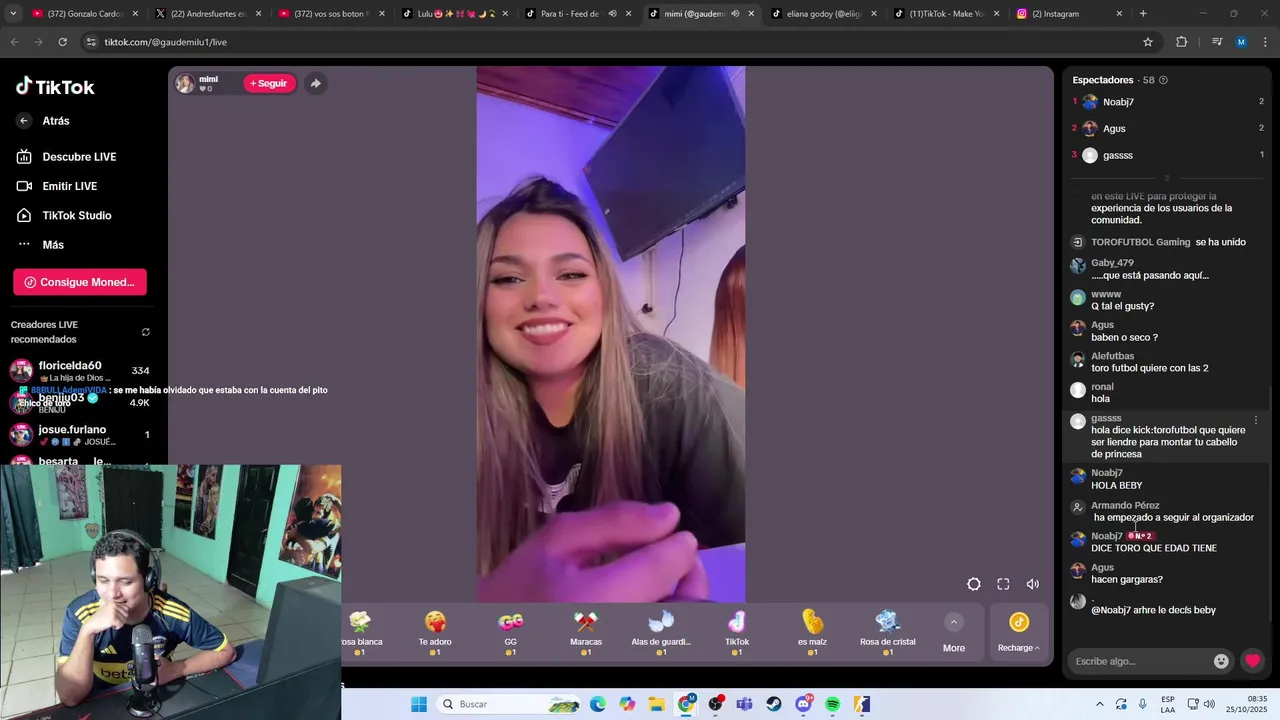Click the Consigue Monedas button
The height and width of the screenshot is (720, 1280).
coord(80,282)
